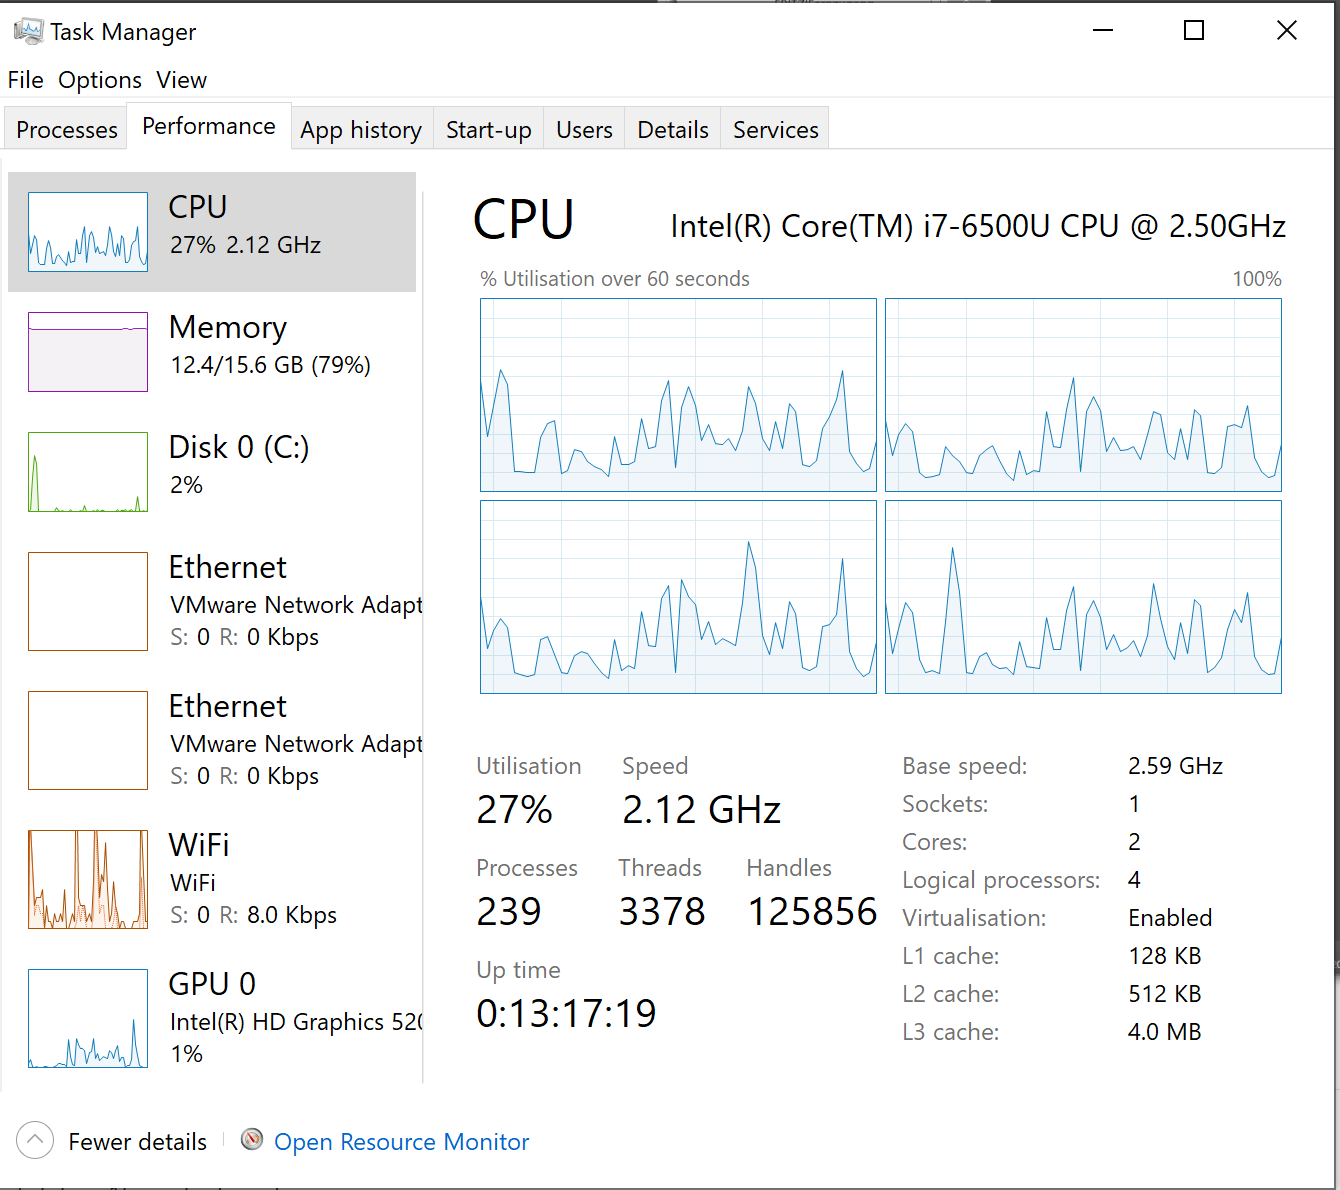Click bottom-left logical processor graph
This screenshot has height=1190, width=1340.
point(678,597)
